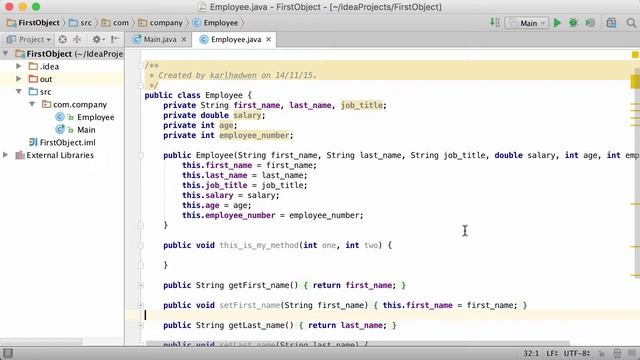The width and height of the screenshot is (640, 360).
Task: Close the Employee.java tab
Action: click(x=268, y=40)
